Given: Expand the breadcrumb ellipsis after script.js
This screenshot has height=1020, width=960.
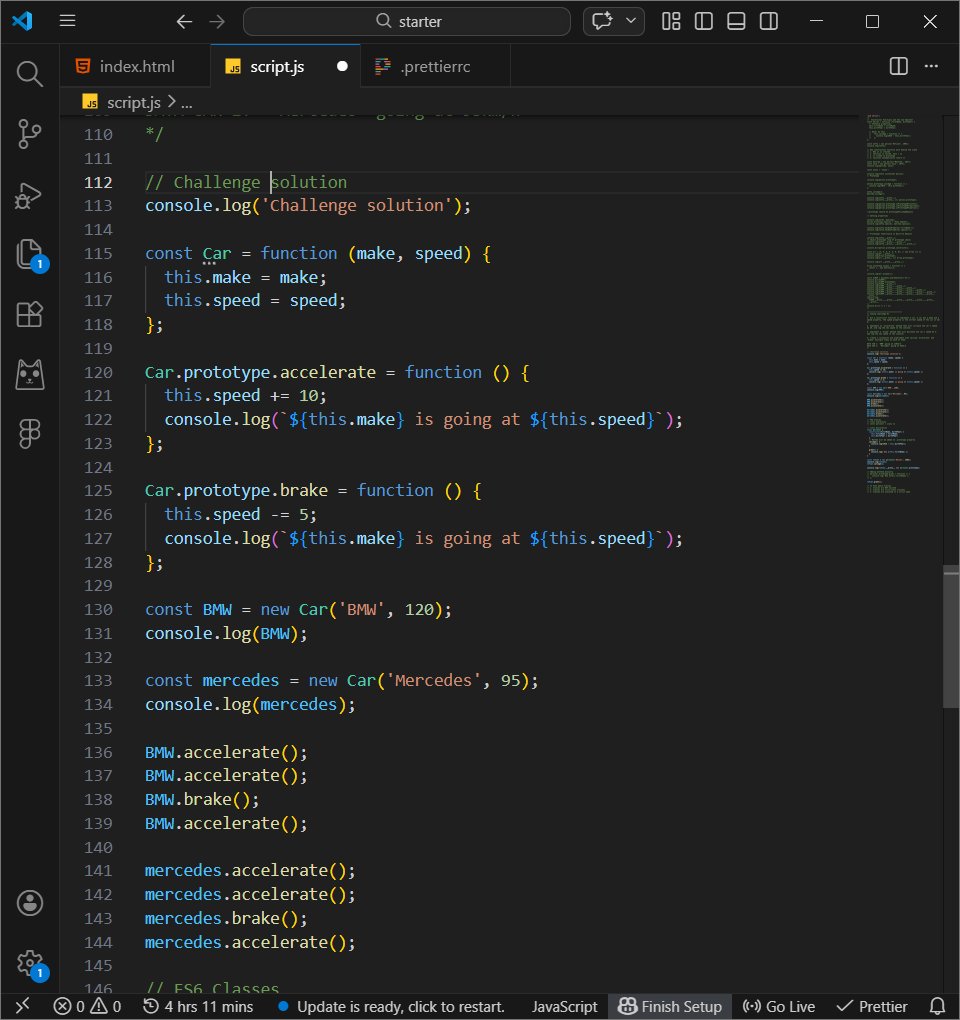Looking at the screenshot, I should (x=186, y=102).
